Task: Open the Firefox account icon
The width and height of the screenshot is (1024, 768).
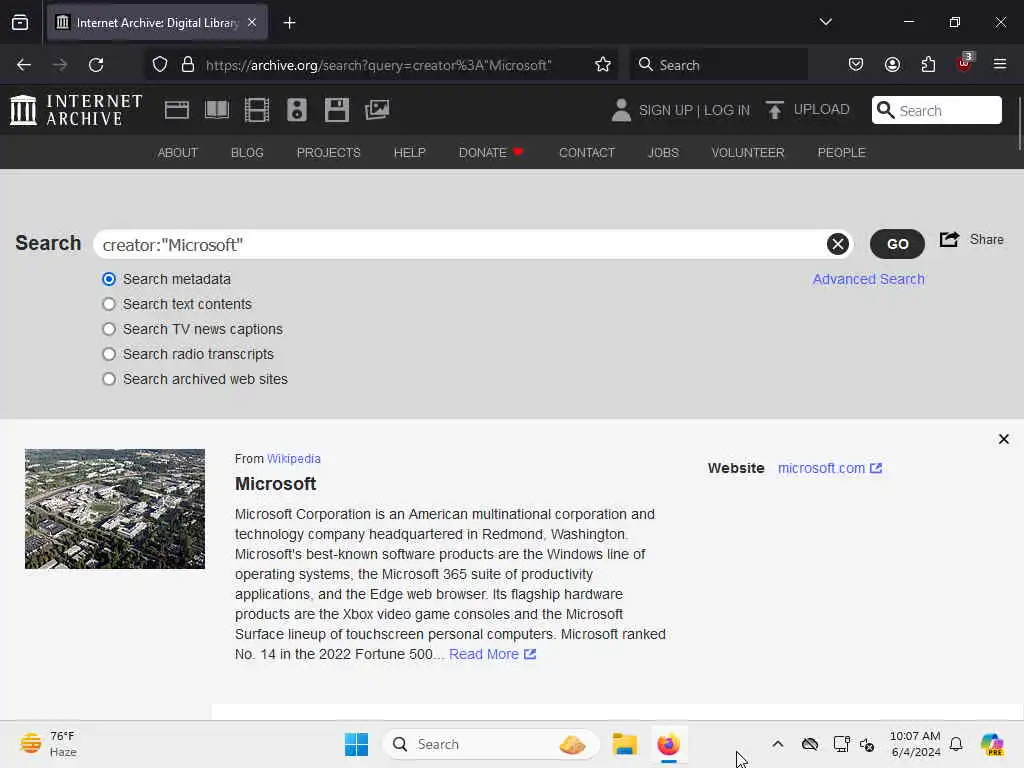Action: tap(892, 65)
